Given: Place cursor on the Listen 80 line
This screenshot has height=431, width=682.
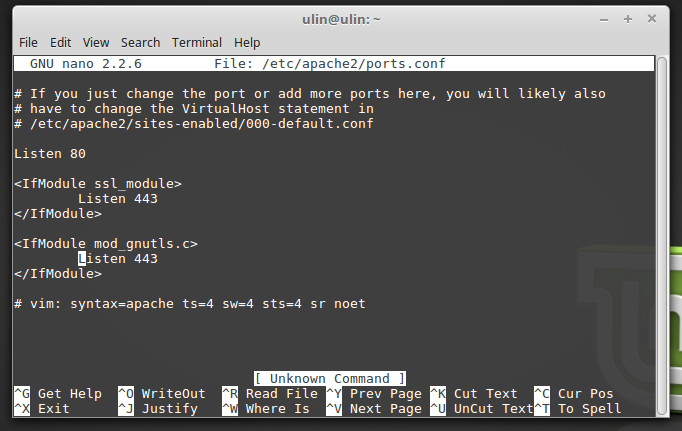Looking at the screenshot, I should click(x=50, y=154).
